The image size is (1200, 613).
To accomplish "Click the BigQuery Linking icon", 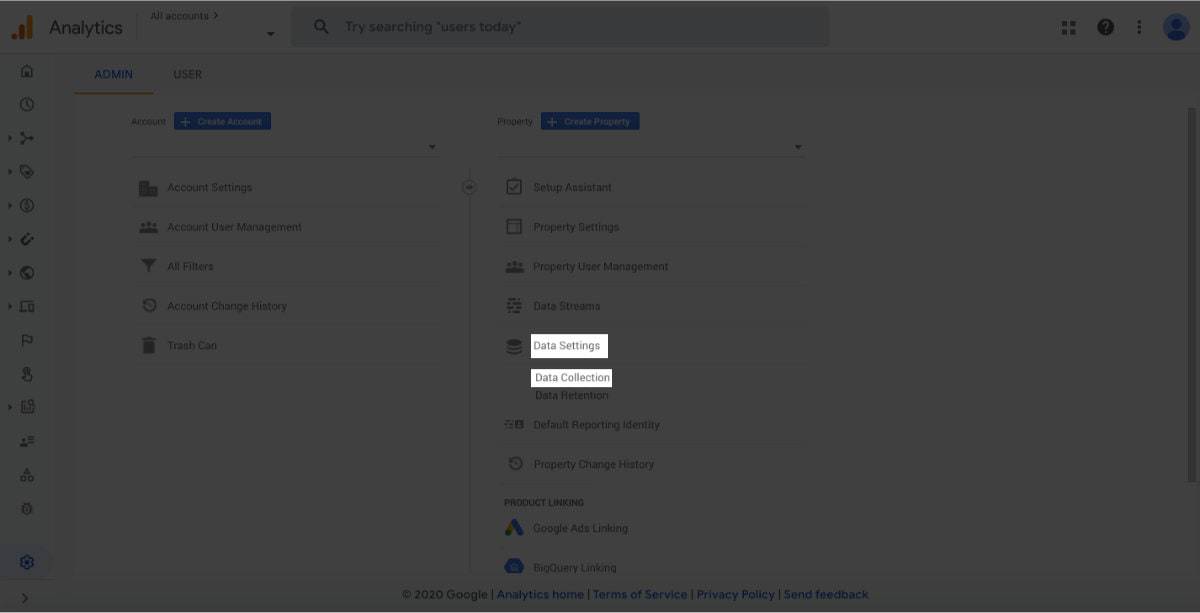I will pos(514,564).
